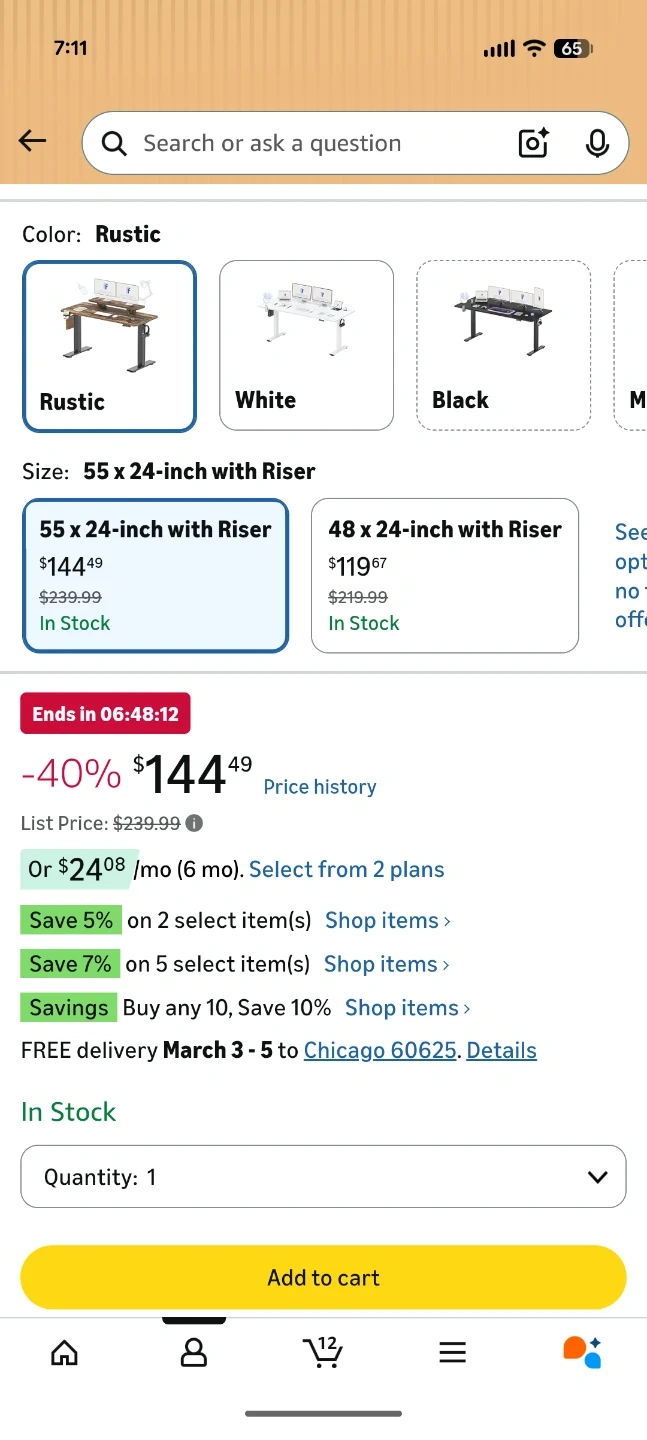Expand Shop items for Save 5%
Viewport: 647px width, 1440px height.
[x=387, y=920]
